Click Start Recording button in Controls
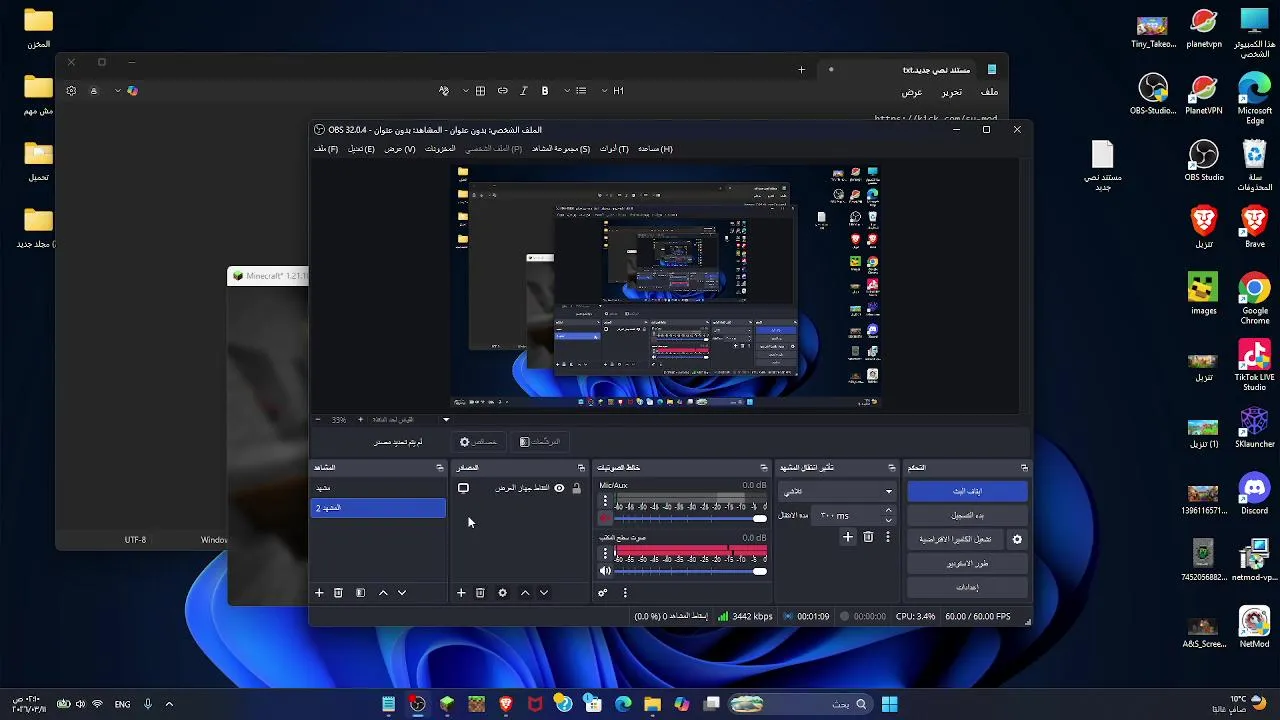The image size is (1280, 720). (967, 515)
